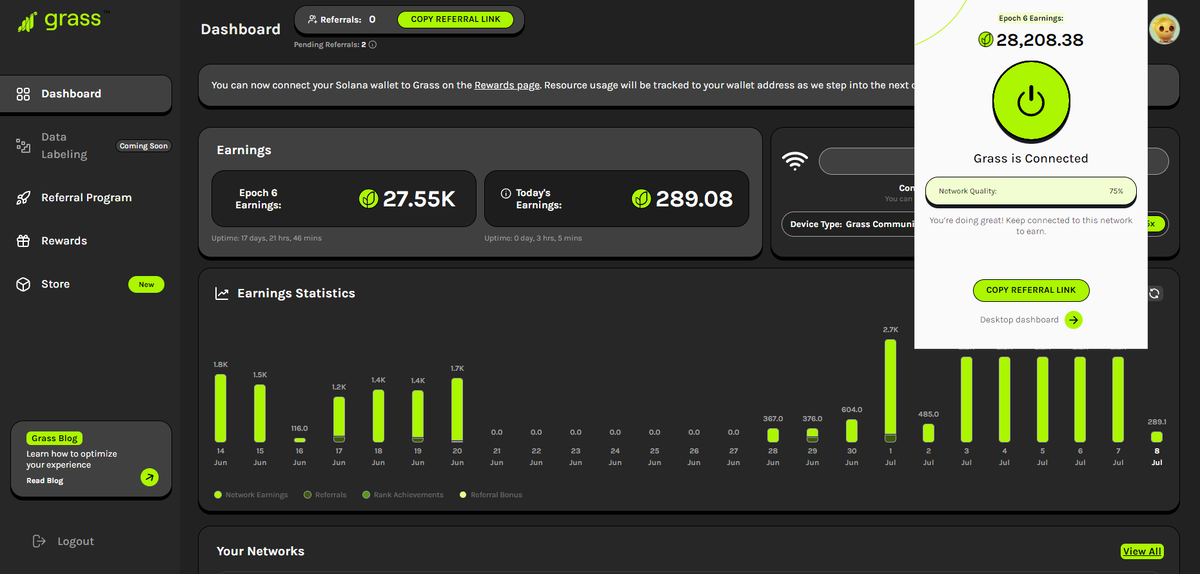The width and height of the screenshot is (1200, 574).
Task: Click the Logout door icon
Action: (x=39, y=541)
